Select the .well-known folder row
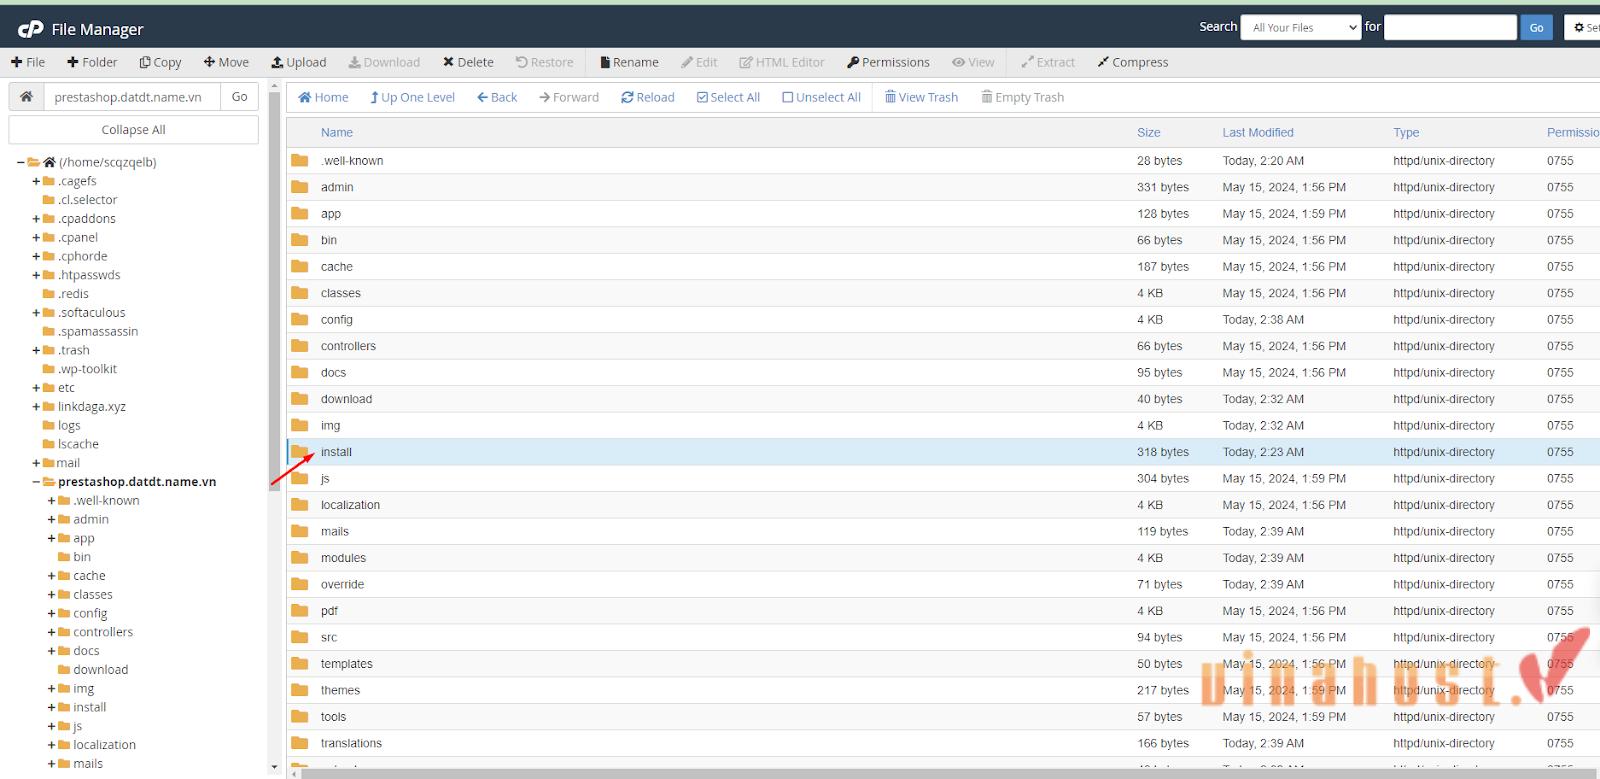Screen dimensions: 1600x779 point(943,160)
